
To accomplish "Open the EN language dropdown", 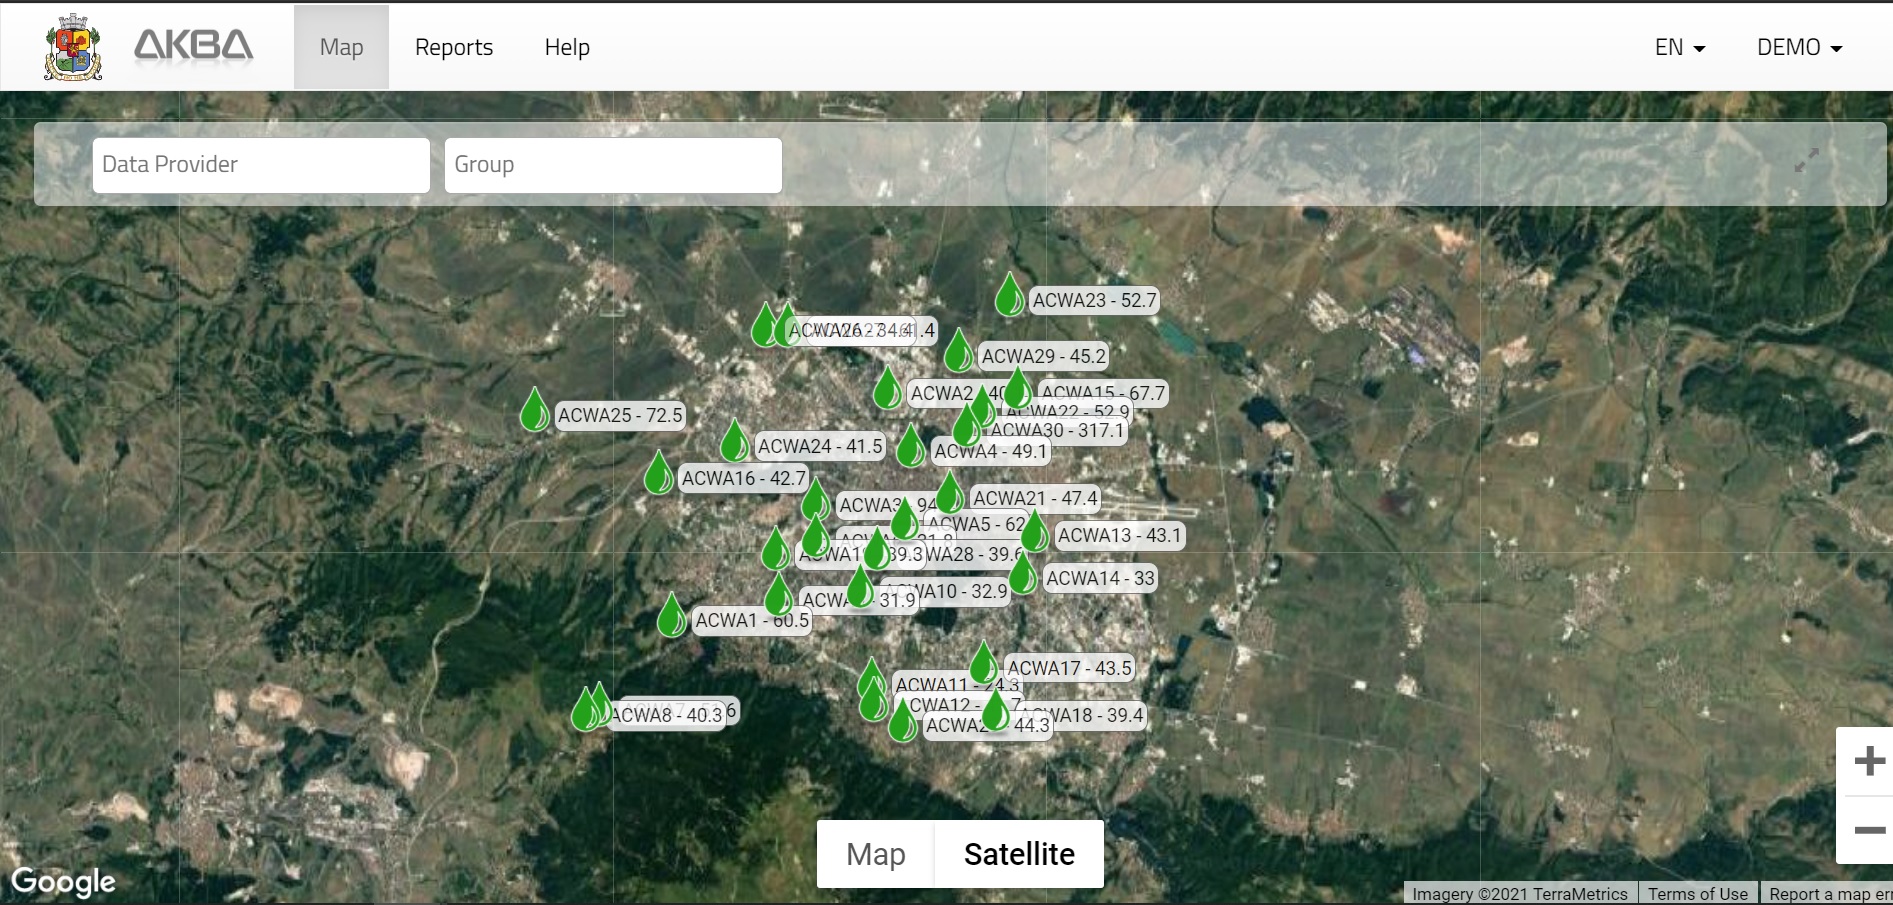I will (1679, 47).
